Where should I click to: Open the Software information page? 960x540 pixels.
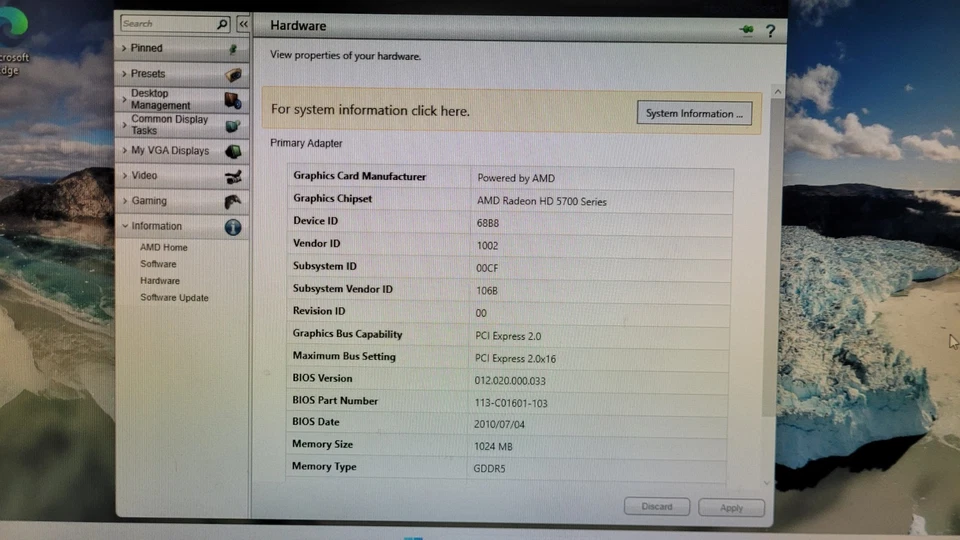(x=158, y=264)
